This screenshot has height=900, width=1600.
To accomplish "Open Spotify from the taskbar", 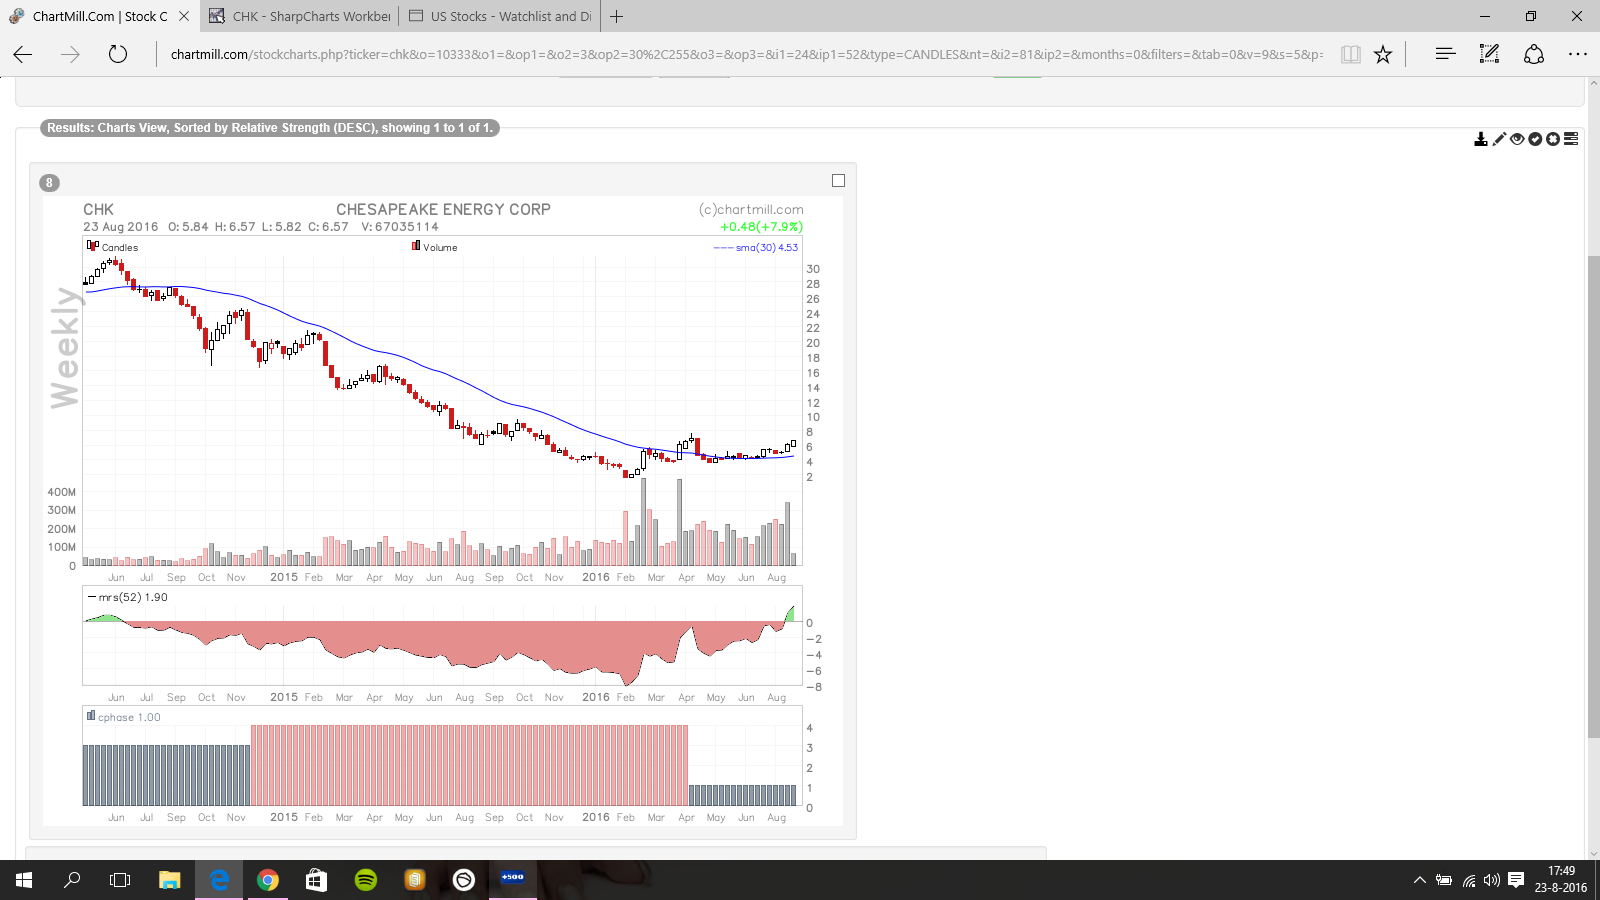I will [x=366, y=880].
